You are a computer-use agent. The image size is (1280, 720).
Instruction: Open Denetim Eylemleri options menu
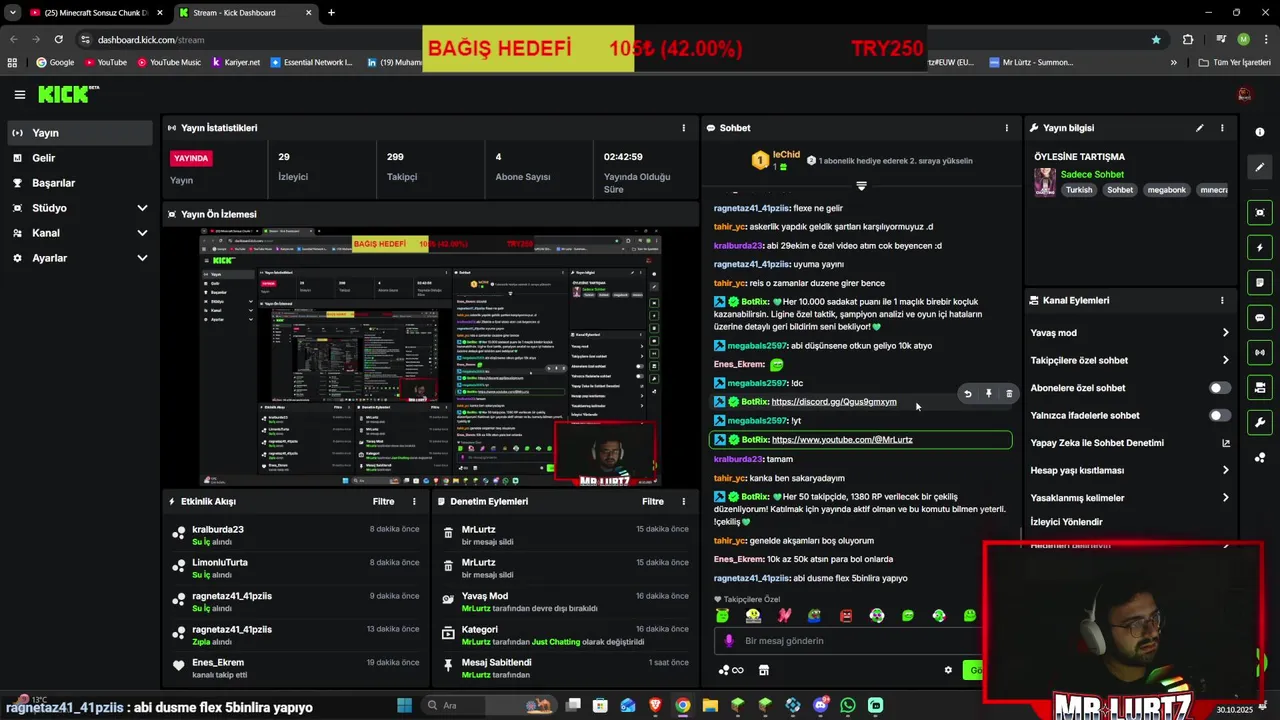pyautogui.click(x=684, y=501)
